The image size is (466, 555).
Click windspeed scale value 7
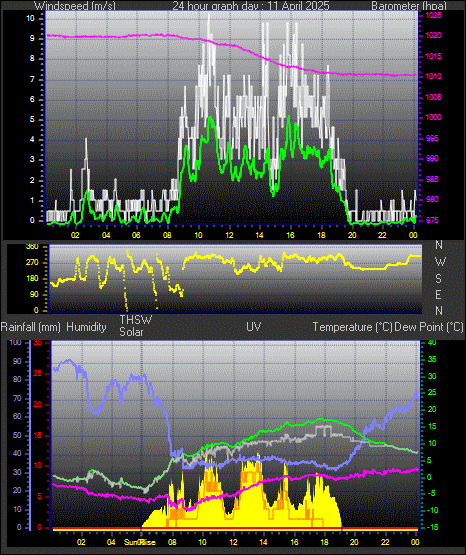(x=32, y=80)
